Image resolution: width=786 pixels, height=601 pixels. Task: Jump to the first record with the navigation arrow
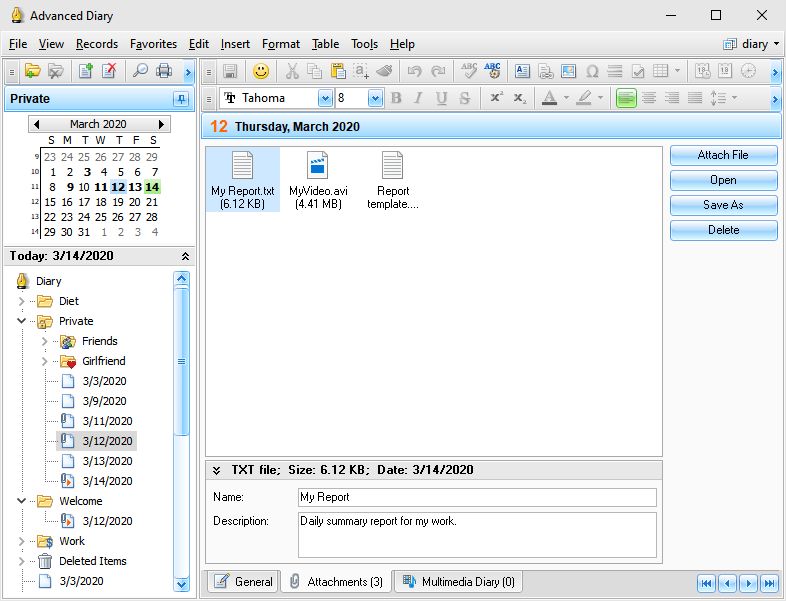[x=706, y=583]
